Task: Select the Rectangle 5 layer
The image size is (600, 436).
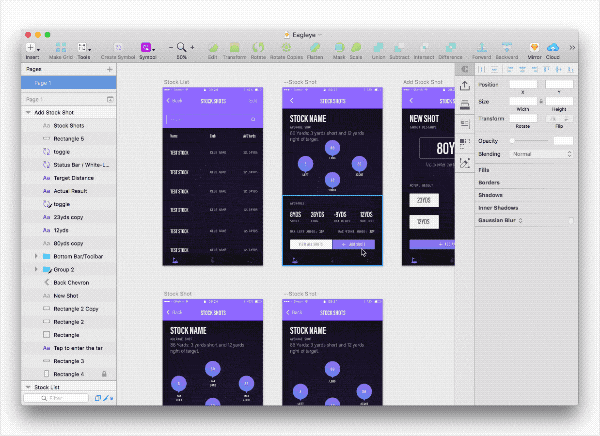Action: pos(68,139)
